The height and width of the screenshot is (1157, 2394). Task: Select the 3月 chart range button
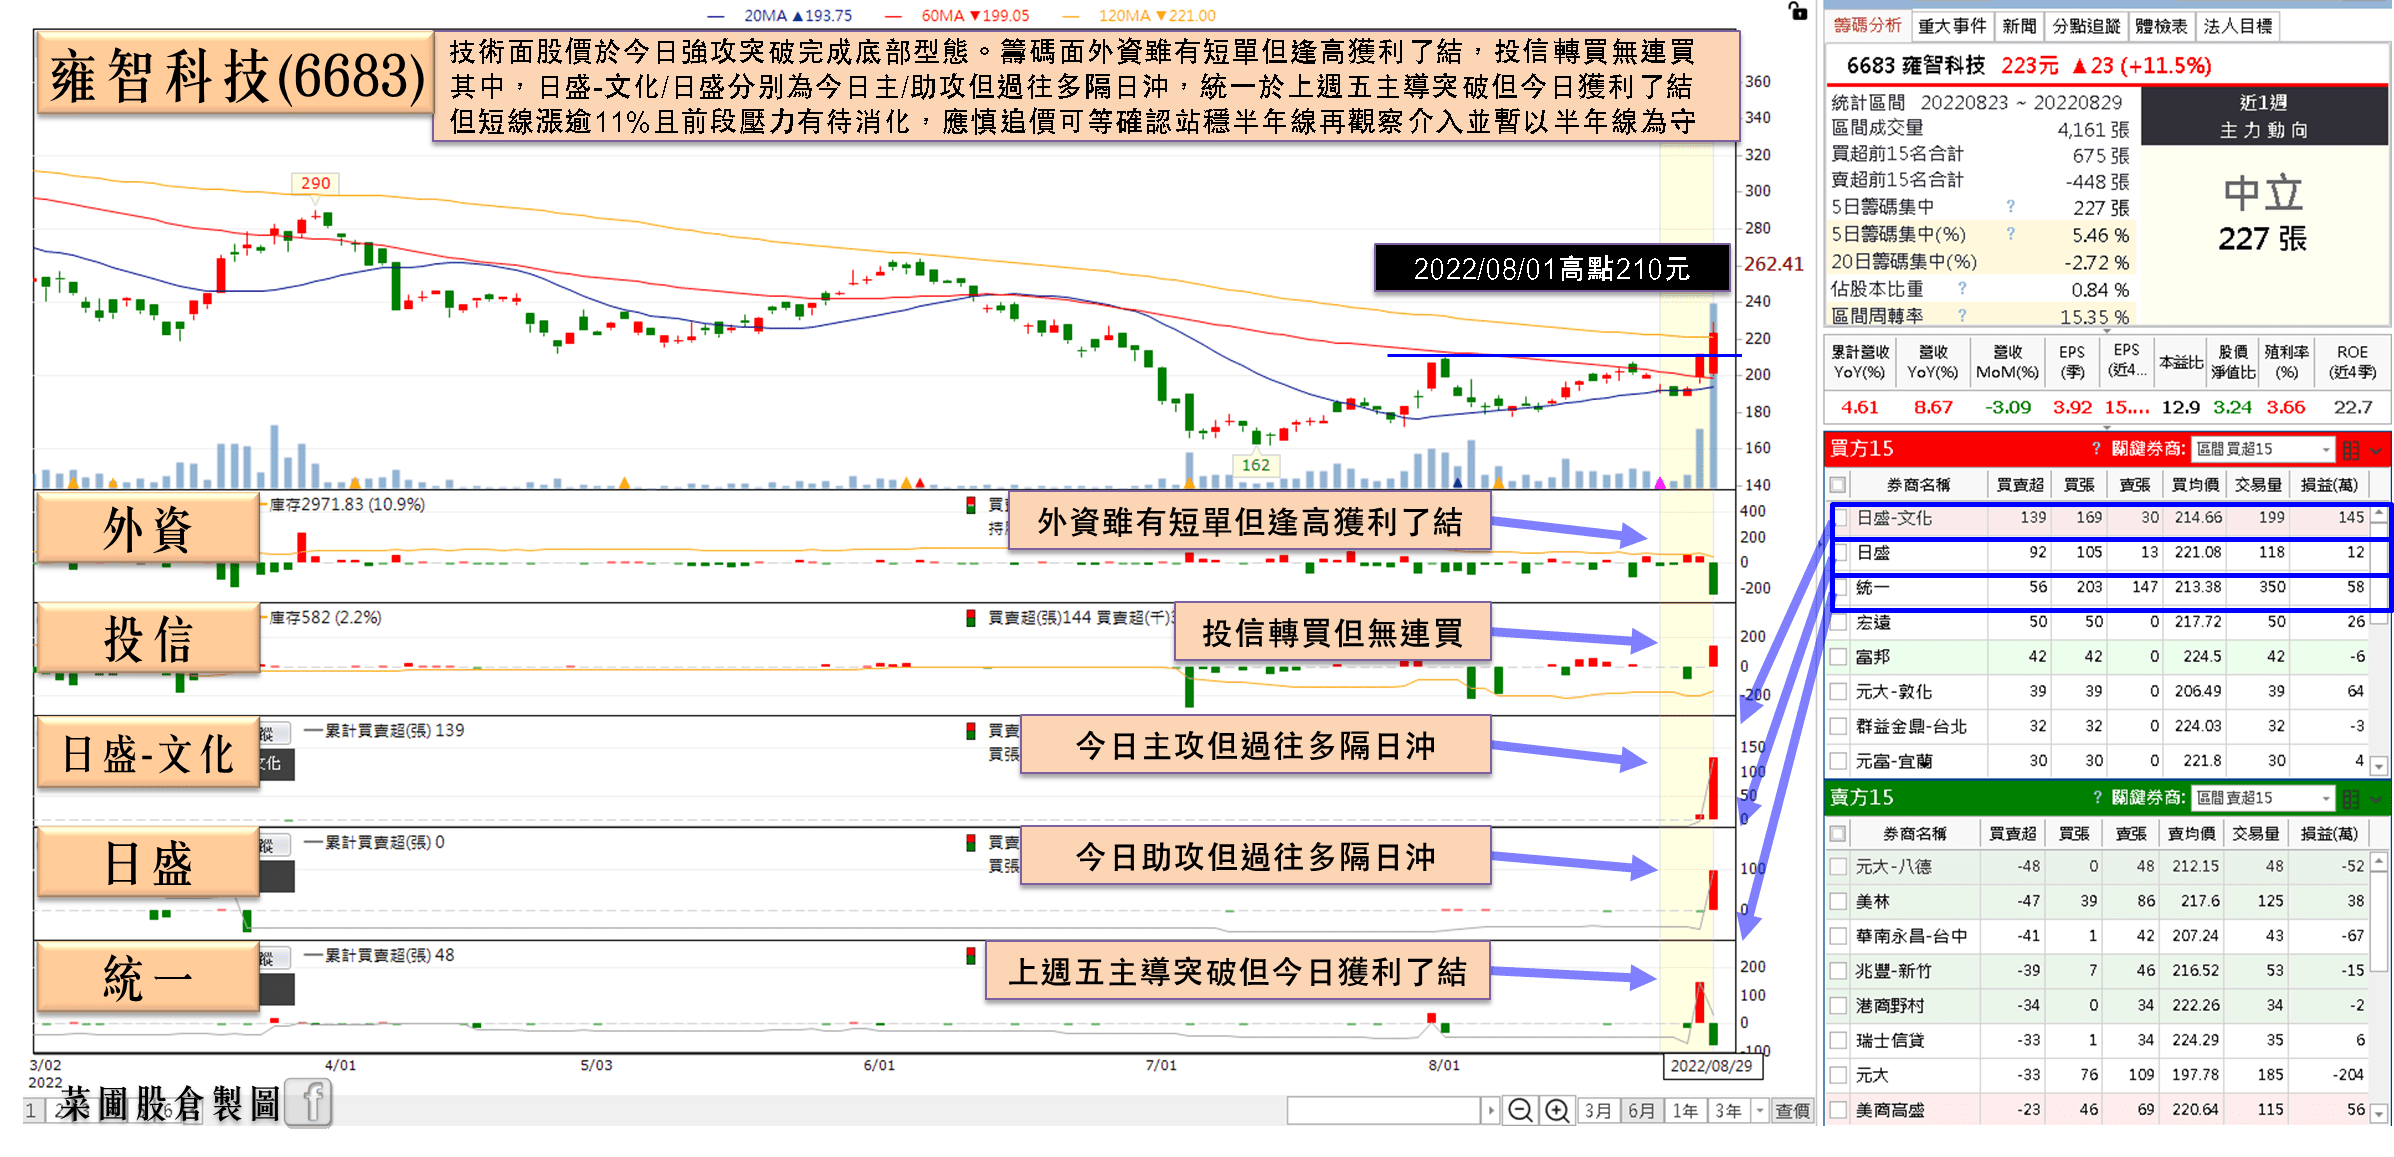(1598, 1111)
